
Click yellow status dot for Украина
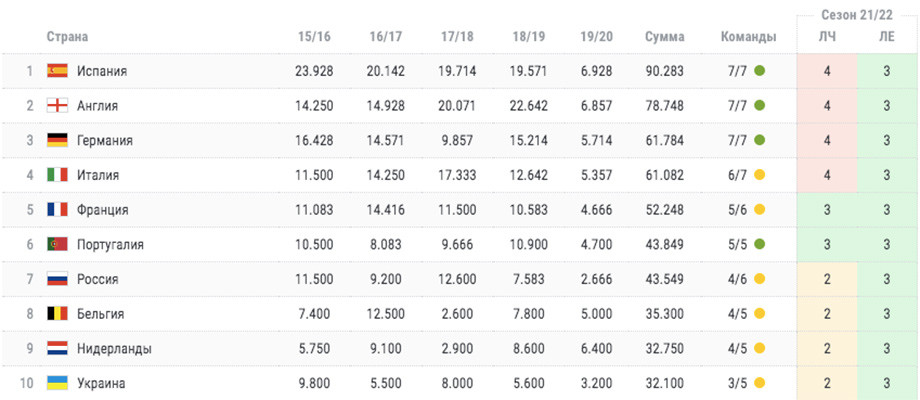click(x=759, y=383)
